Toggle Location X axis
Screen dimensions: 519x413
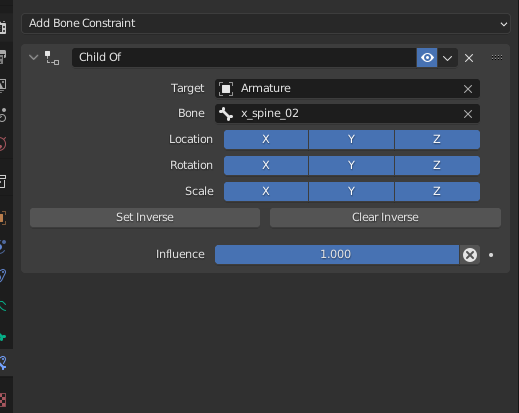click(x=266, y=139)
